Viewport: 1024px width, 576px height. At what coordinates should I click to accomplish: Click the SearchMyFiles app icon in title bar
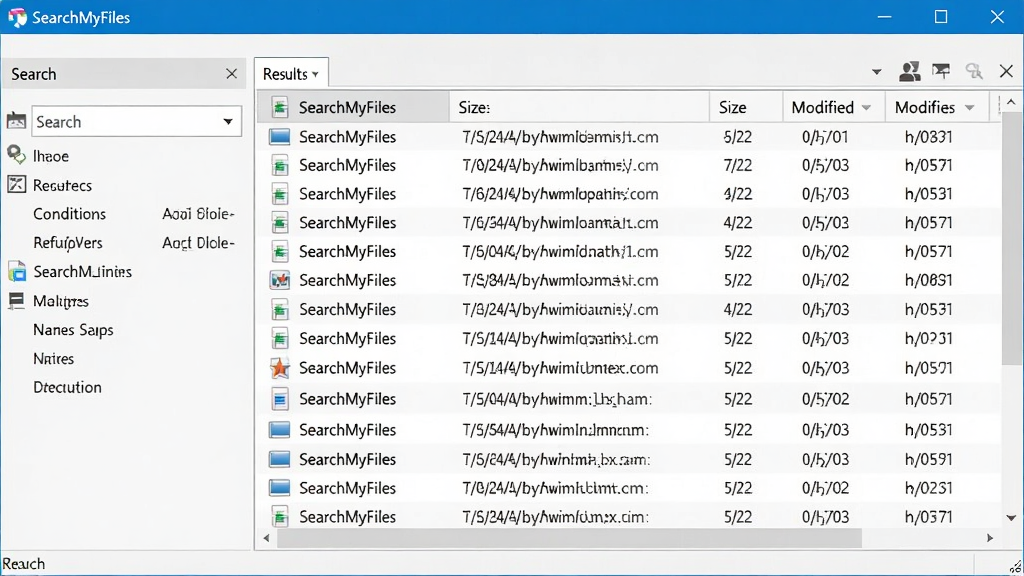pyautogui.click(x=17, y=17)
